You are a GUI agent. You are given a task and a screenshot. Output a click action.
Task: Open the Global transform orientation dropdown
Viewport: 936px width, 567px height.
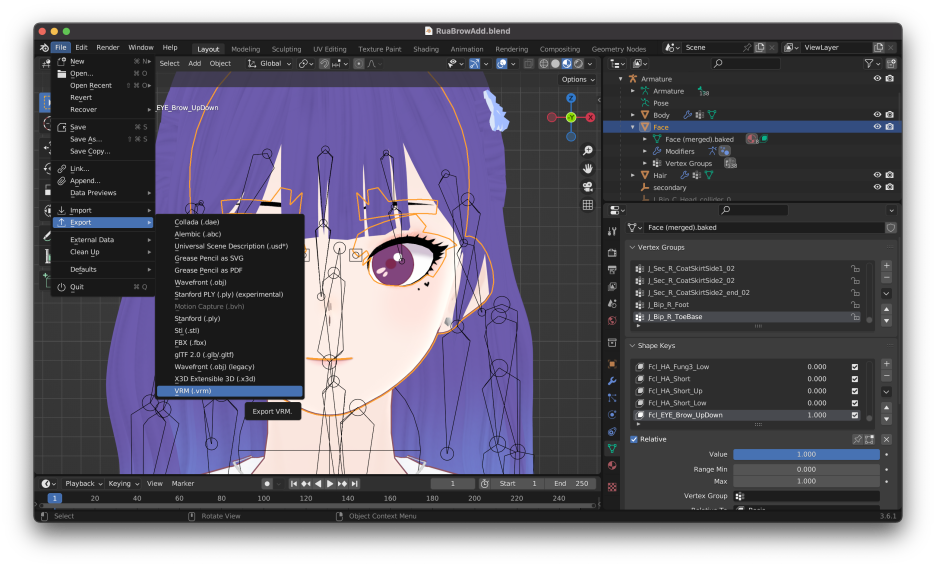click(x=270, y=63)
